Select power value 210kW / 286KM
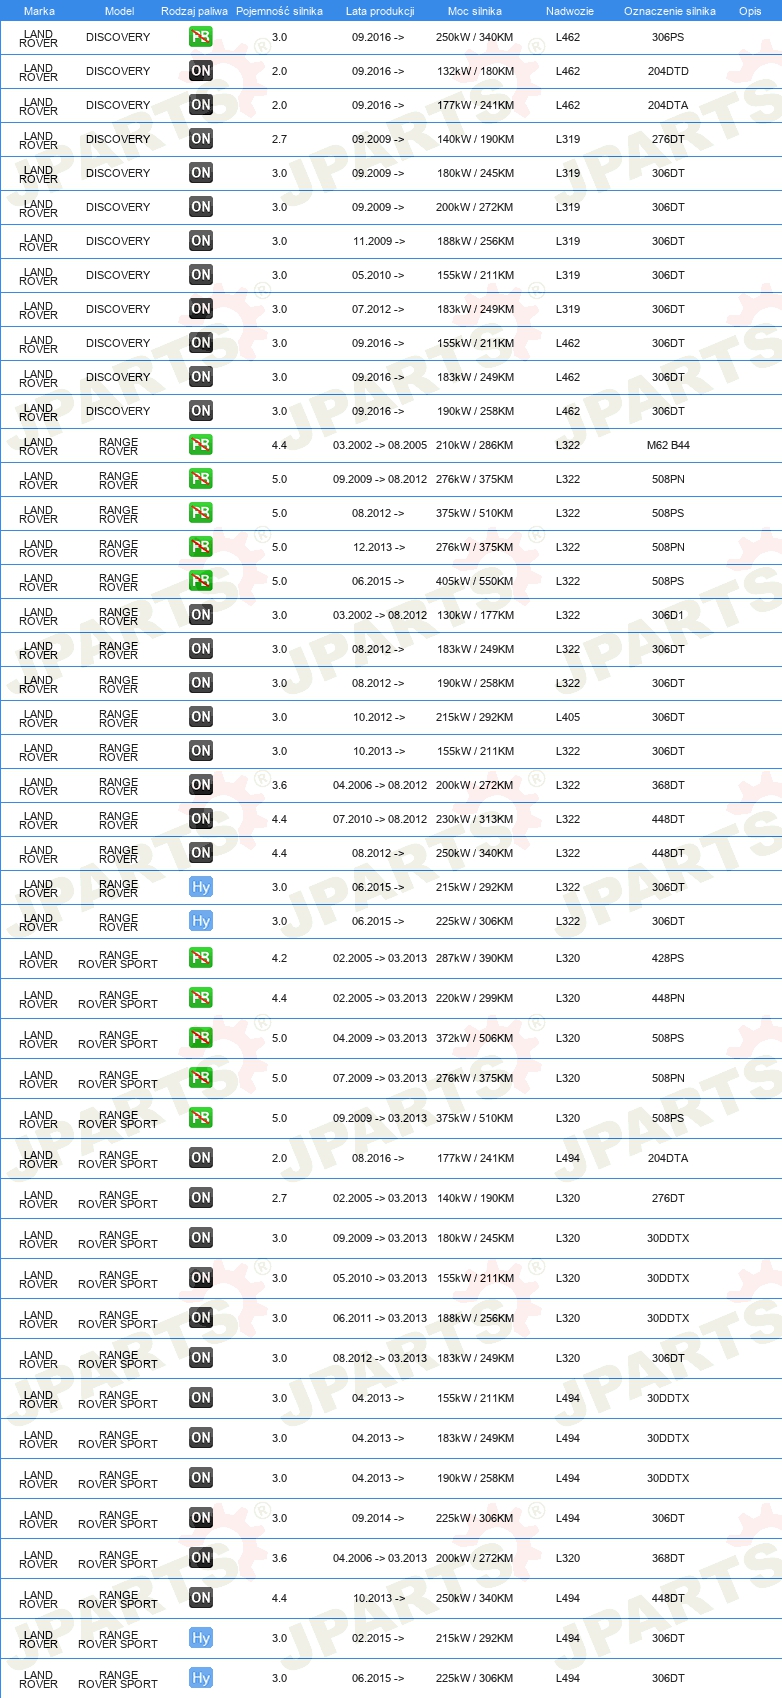This screenshot has width=782, height=1698. 475,445
